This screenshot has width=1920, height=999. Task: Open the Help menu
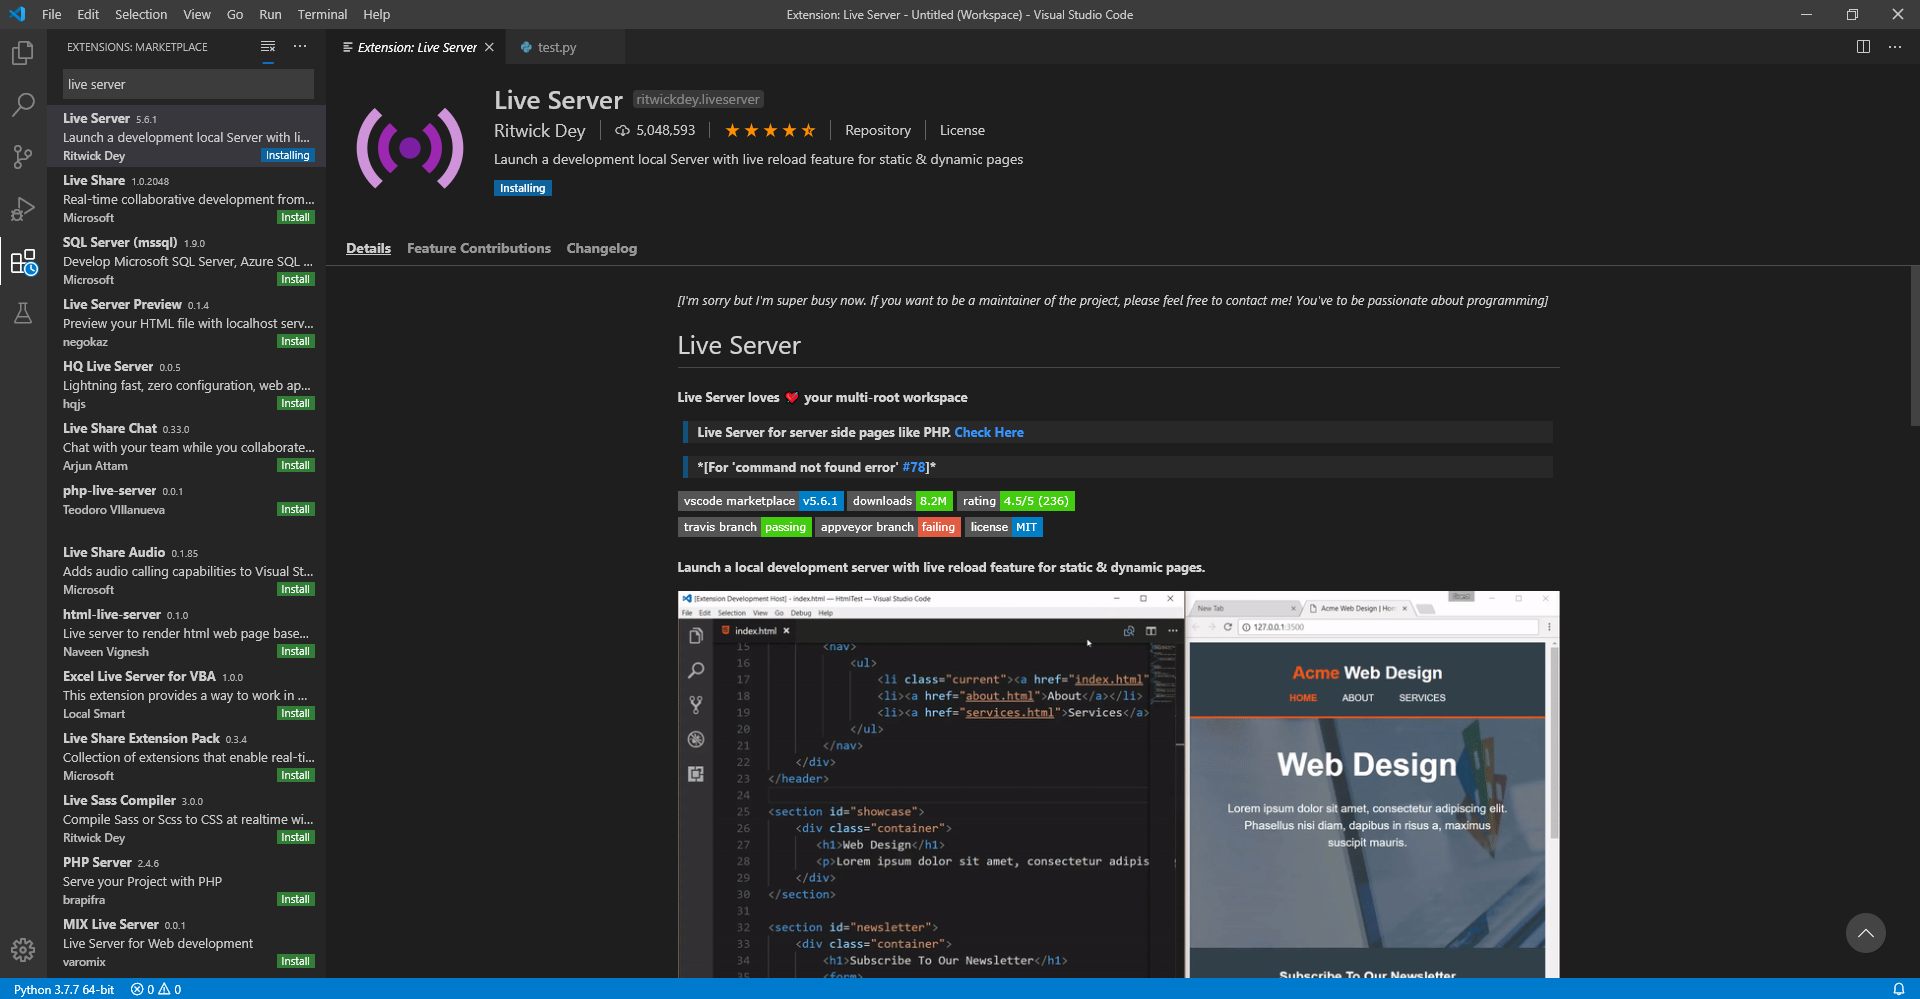point(377,14)
